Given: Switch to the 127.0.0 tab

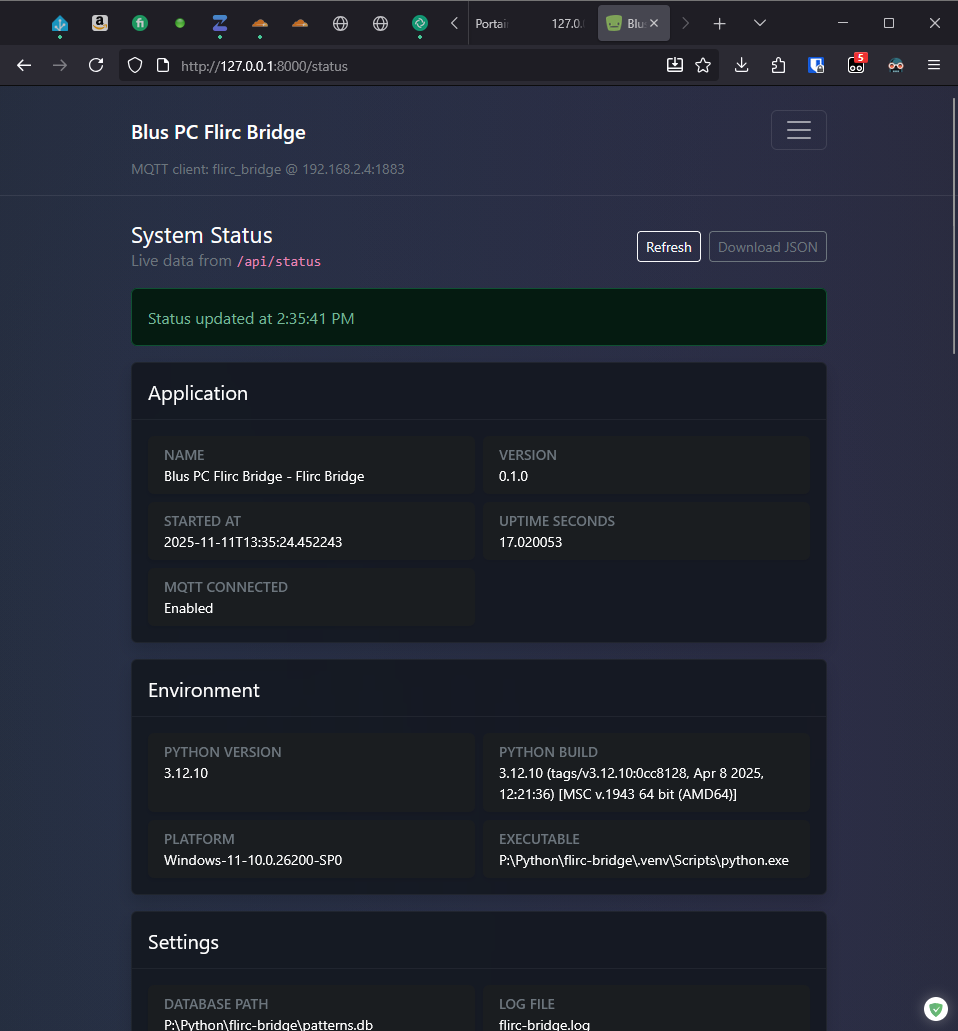Looking at the screenshot, I should tap(567, 24).
